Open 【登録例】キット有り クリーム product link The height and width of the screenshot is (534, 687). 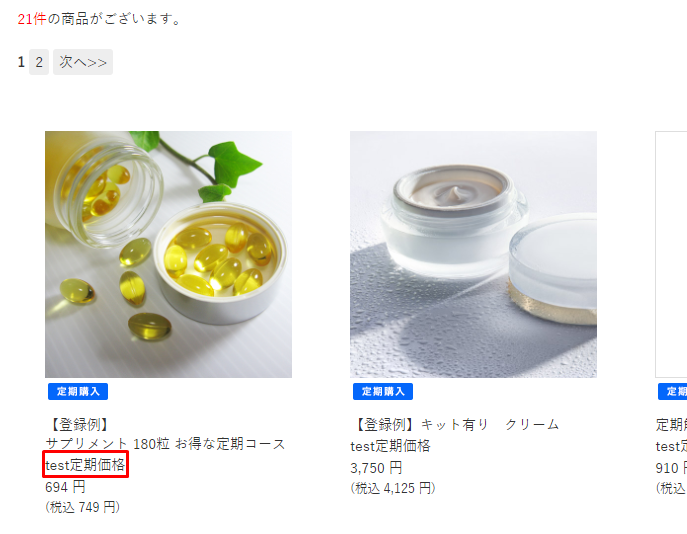tap(455, 424)
